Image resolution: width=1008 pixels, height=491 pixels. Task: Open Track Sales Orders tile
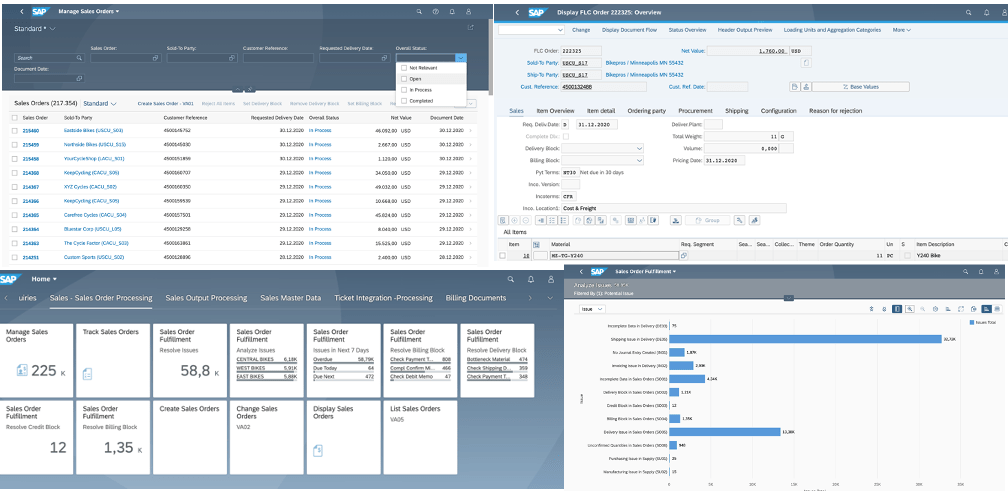point(114,361)
